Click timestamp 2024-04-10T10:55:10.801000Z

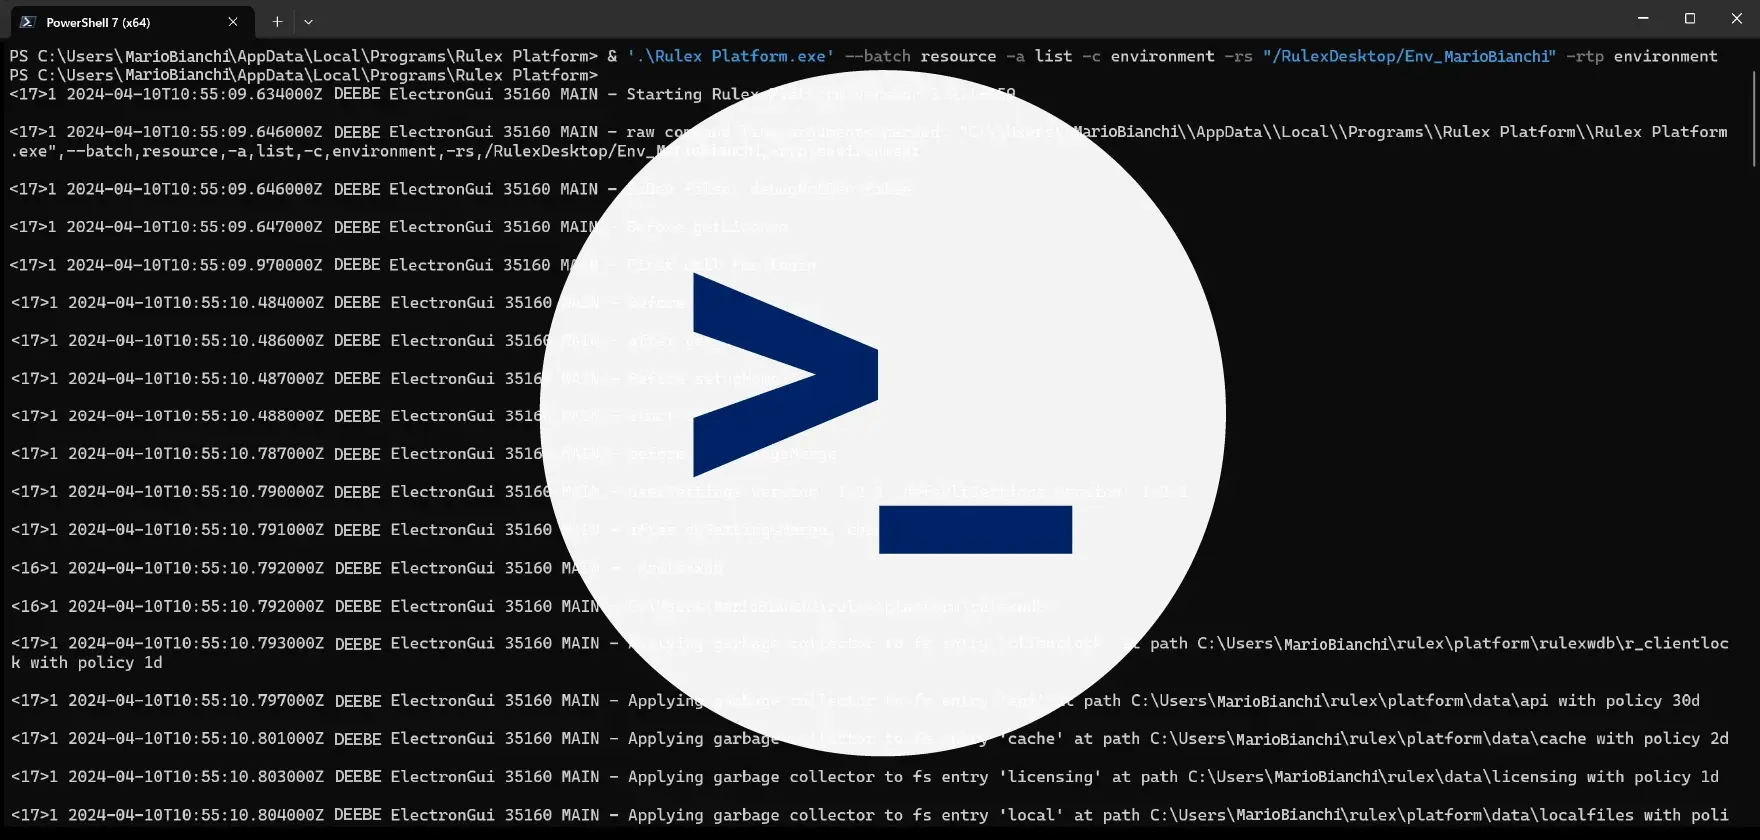click(196, 739)
